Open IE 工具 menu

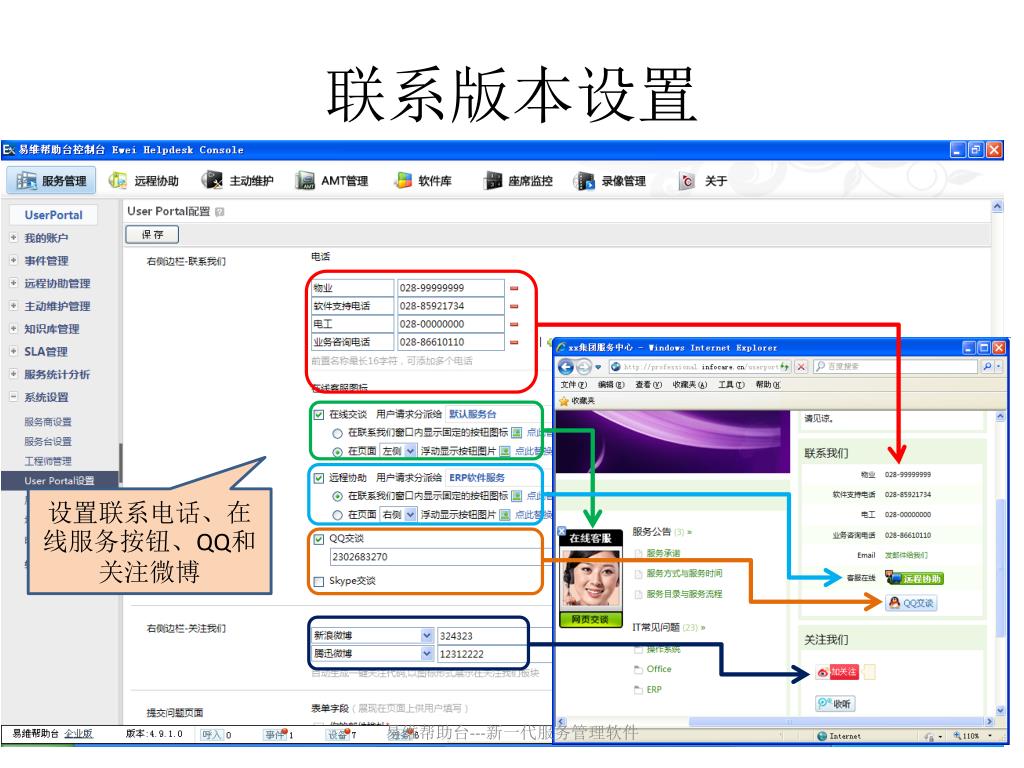tap(731, 385)
